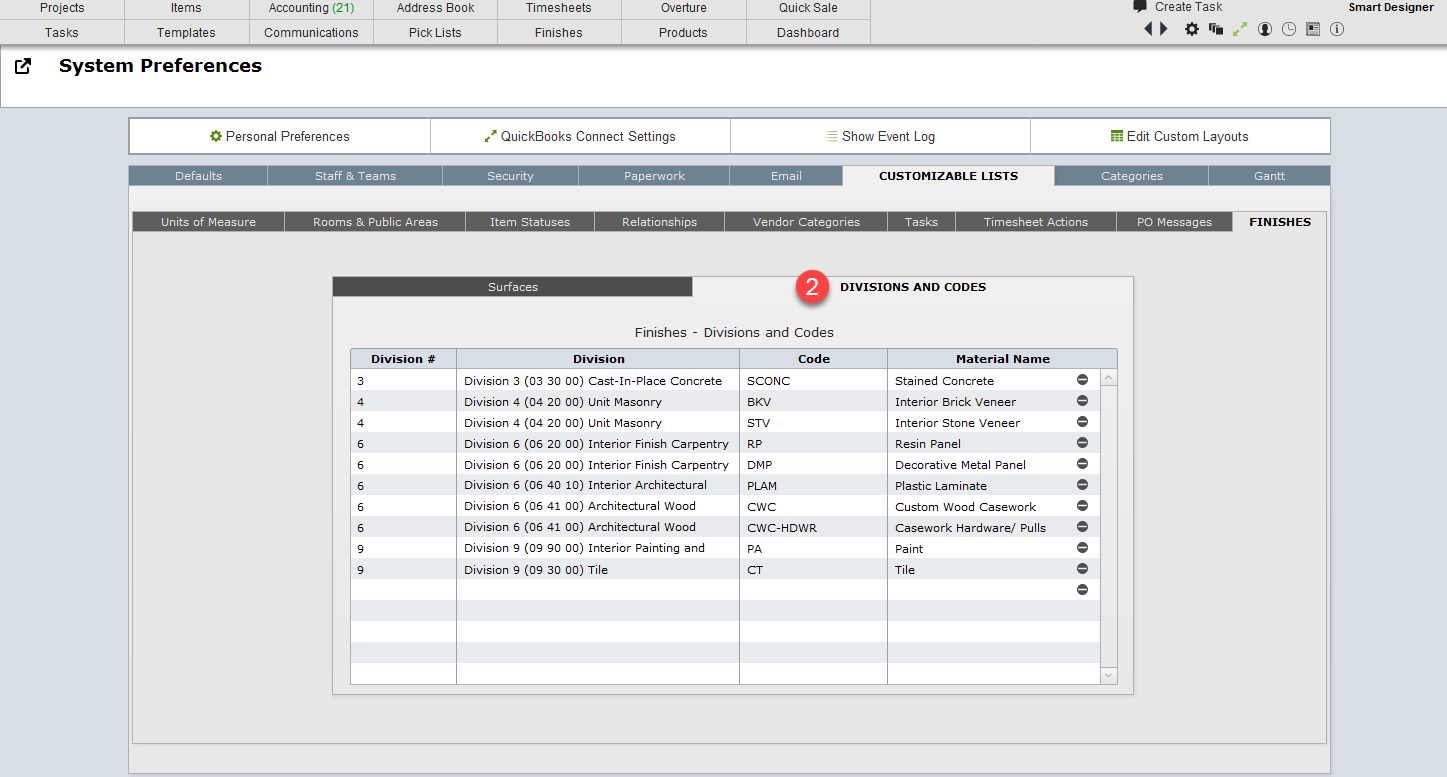Open settings via the top gear icon
The image size is (1447, 777).
click(x=1192, y=29)
